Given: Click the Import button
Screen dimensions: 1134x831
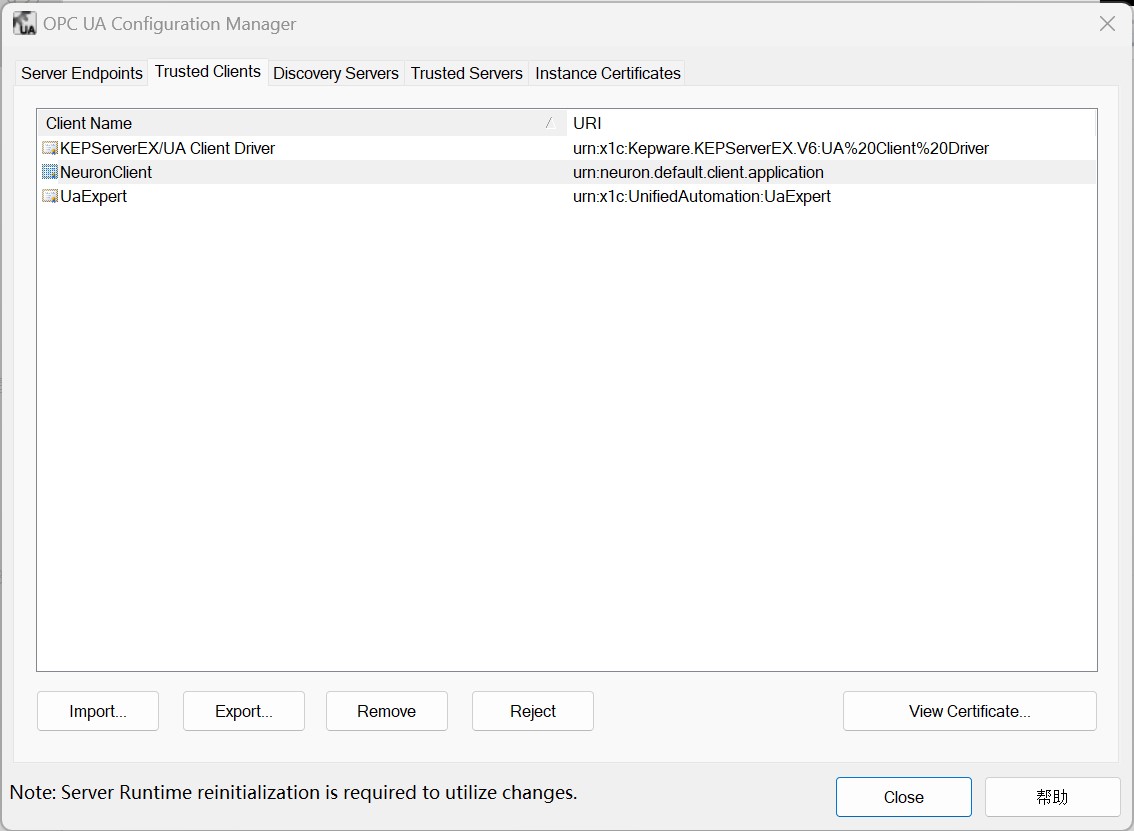Looking at the screenshot, I should tap(97, 711).
